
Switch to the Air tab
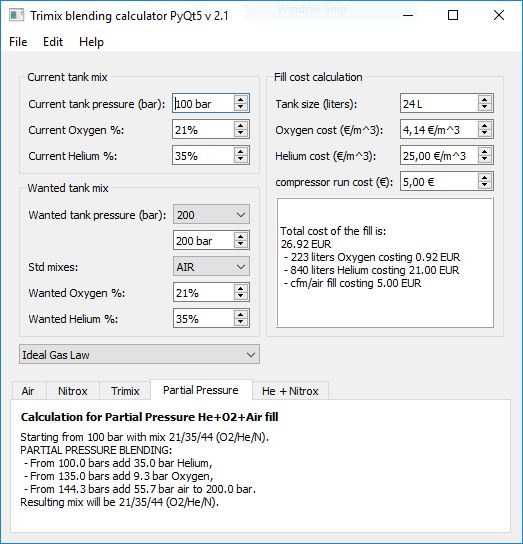point(28,391)
